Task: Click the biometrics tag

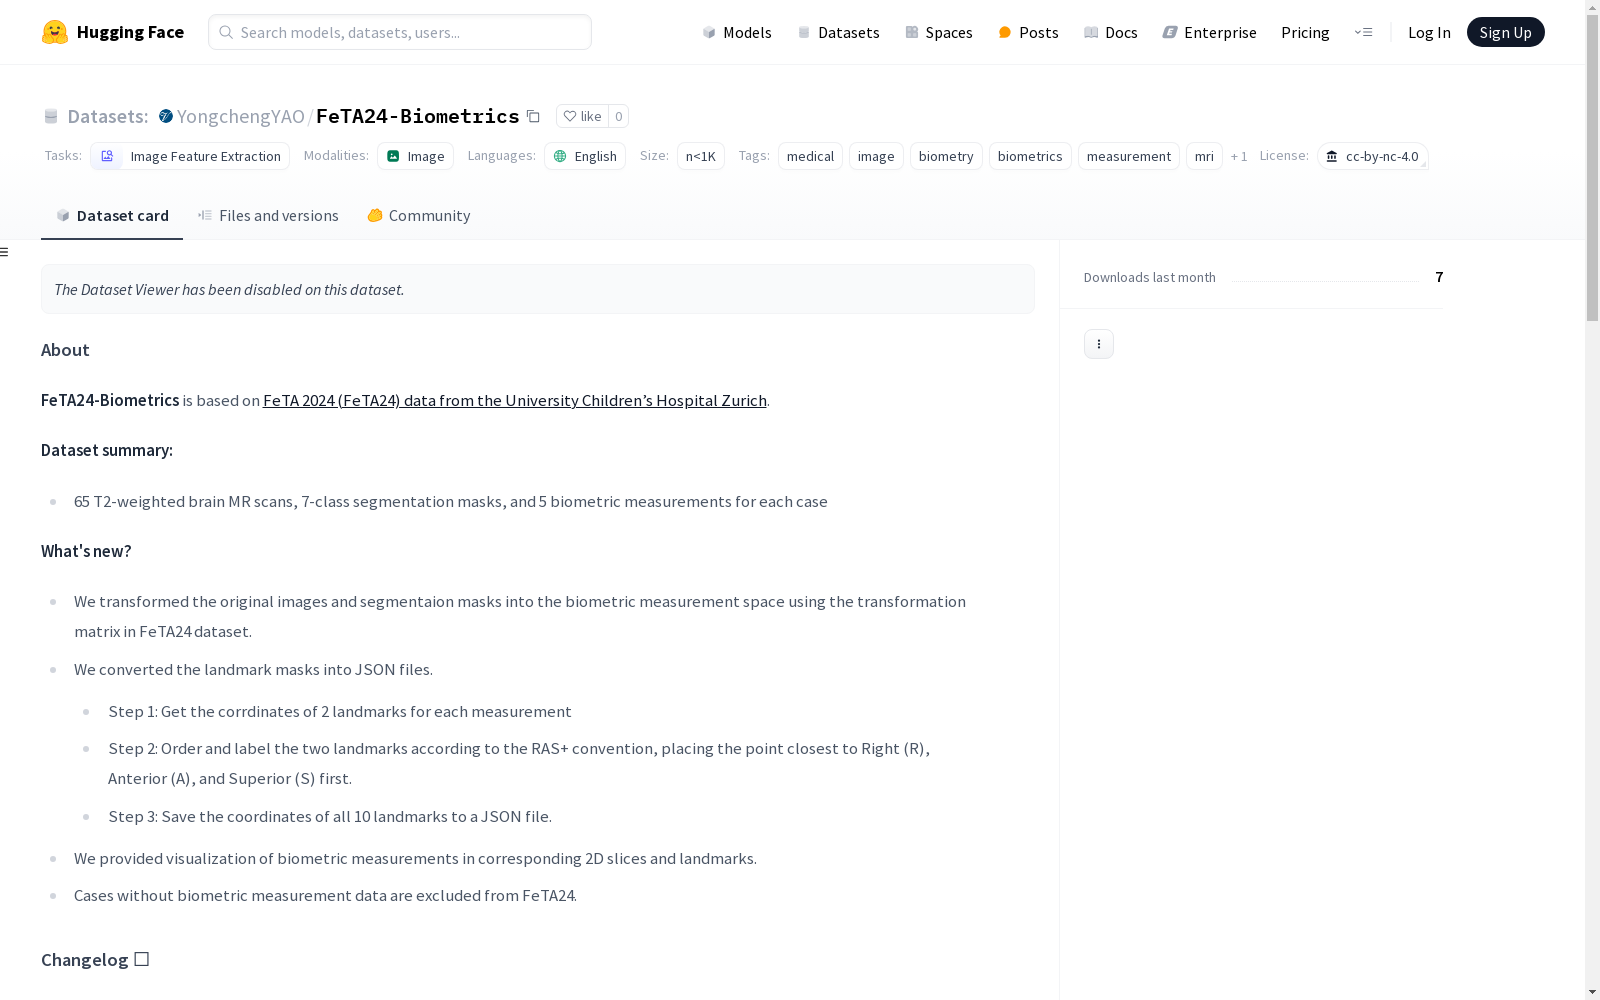Action: click(1030, 156)
